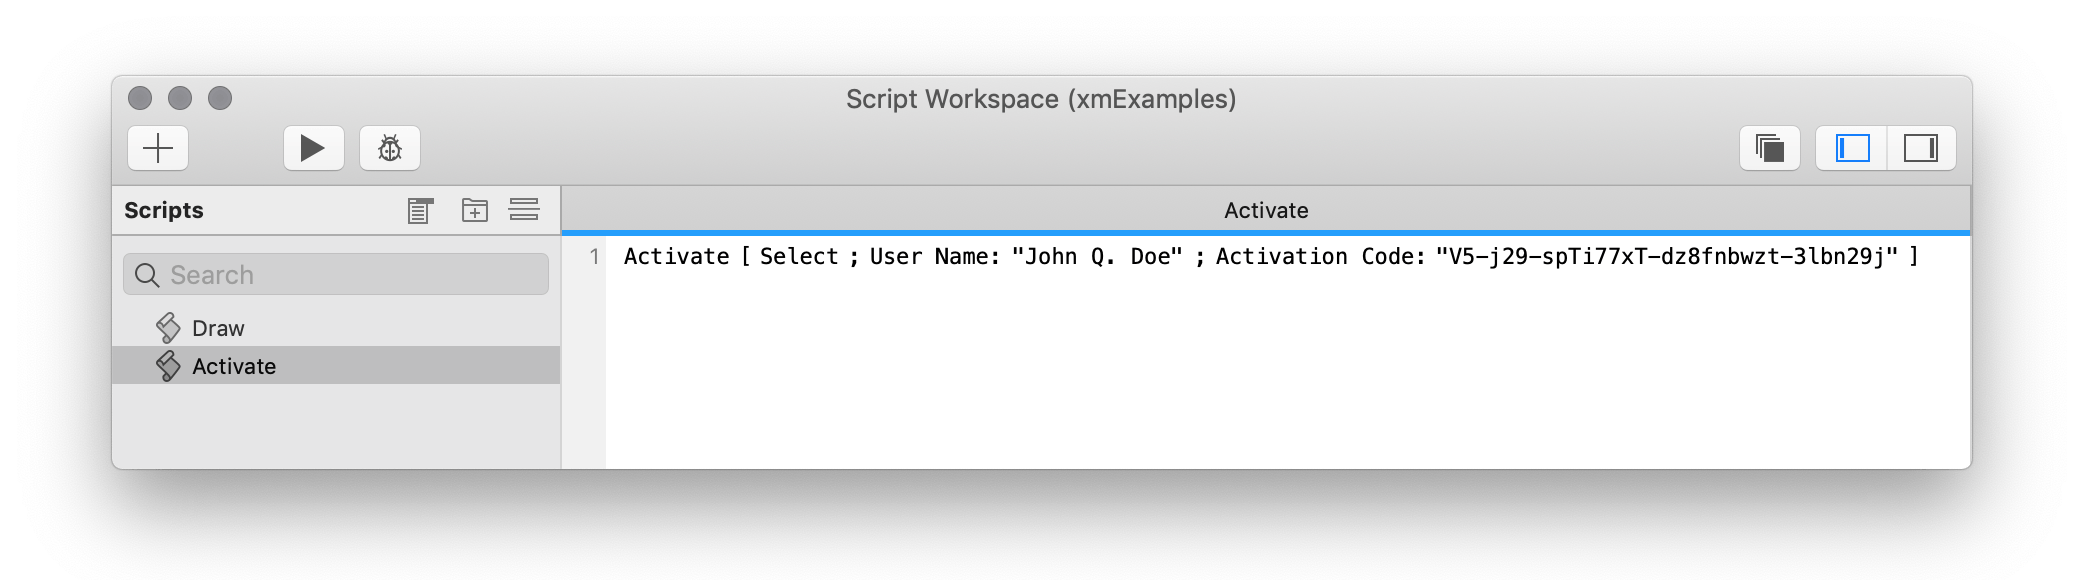Click line number 1 in the editor

coord(593,256)
